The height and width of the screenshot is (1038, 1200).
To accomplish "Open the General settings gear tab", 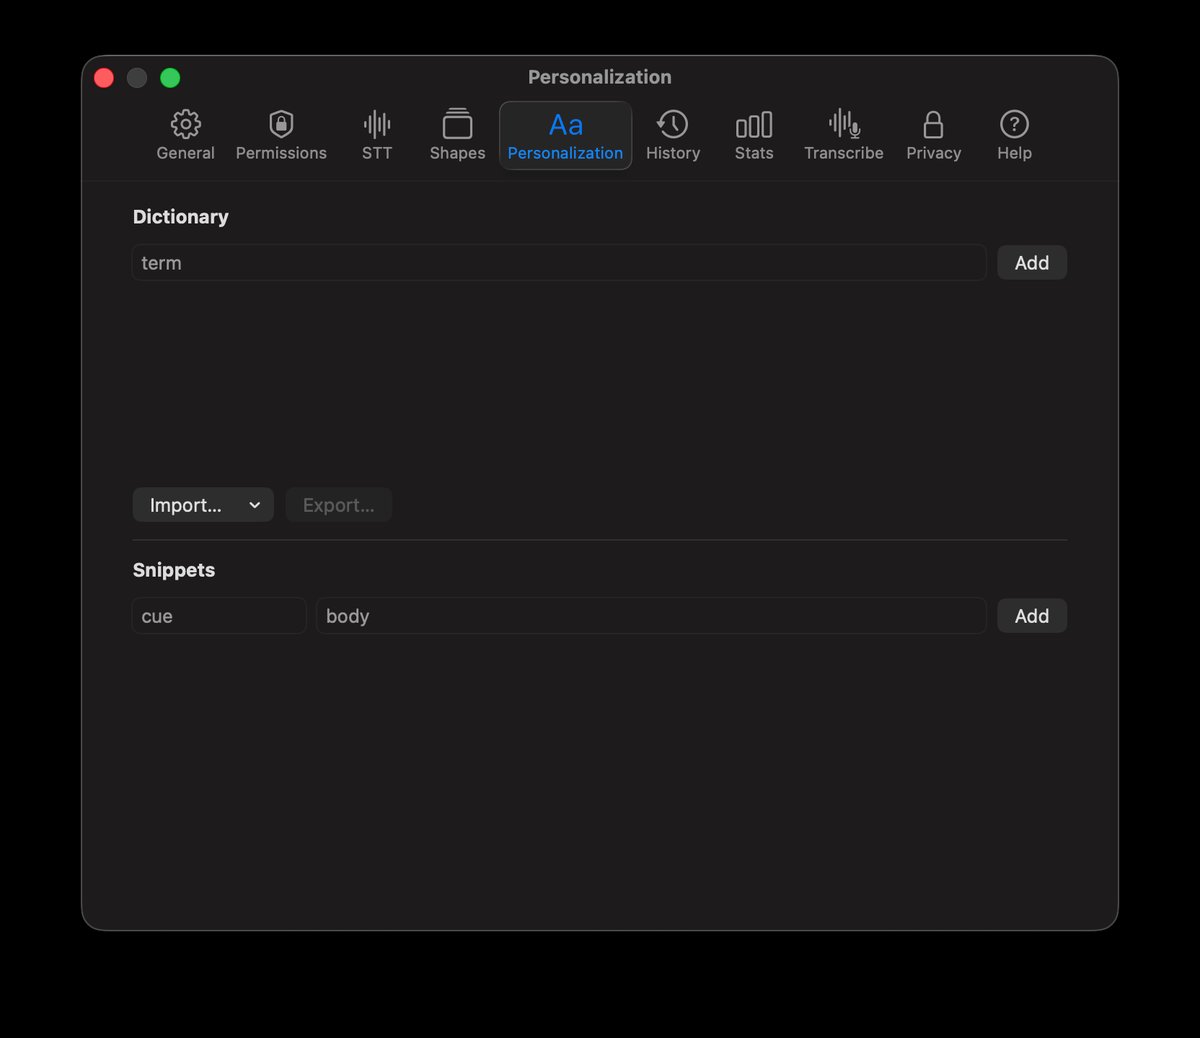I will coord(185,136).
